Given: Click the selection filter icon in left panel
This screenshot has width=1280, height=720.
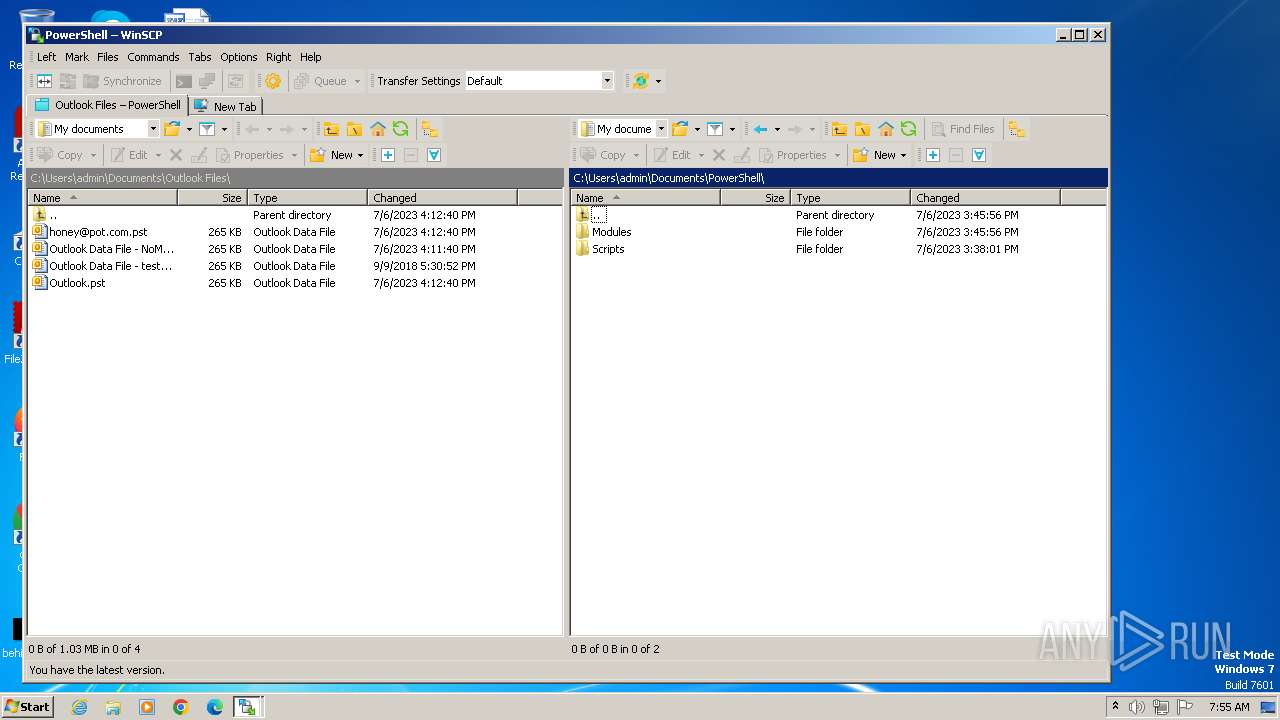Looking at the screenshot, I should click(434, 155).
